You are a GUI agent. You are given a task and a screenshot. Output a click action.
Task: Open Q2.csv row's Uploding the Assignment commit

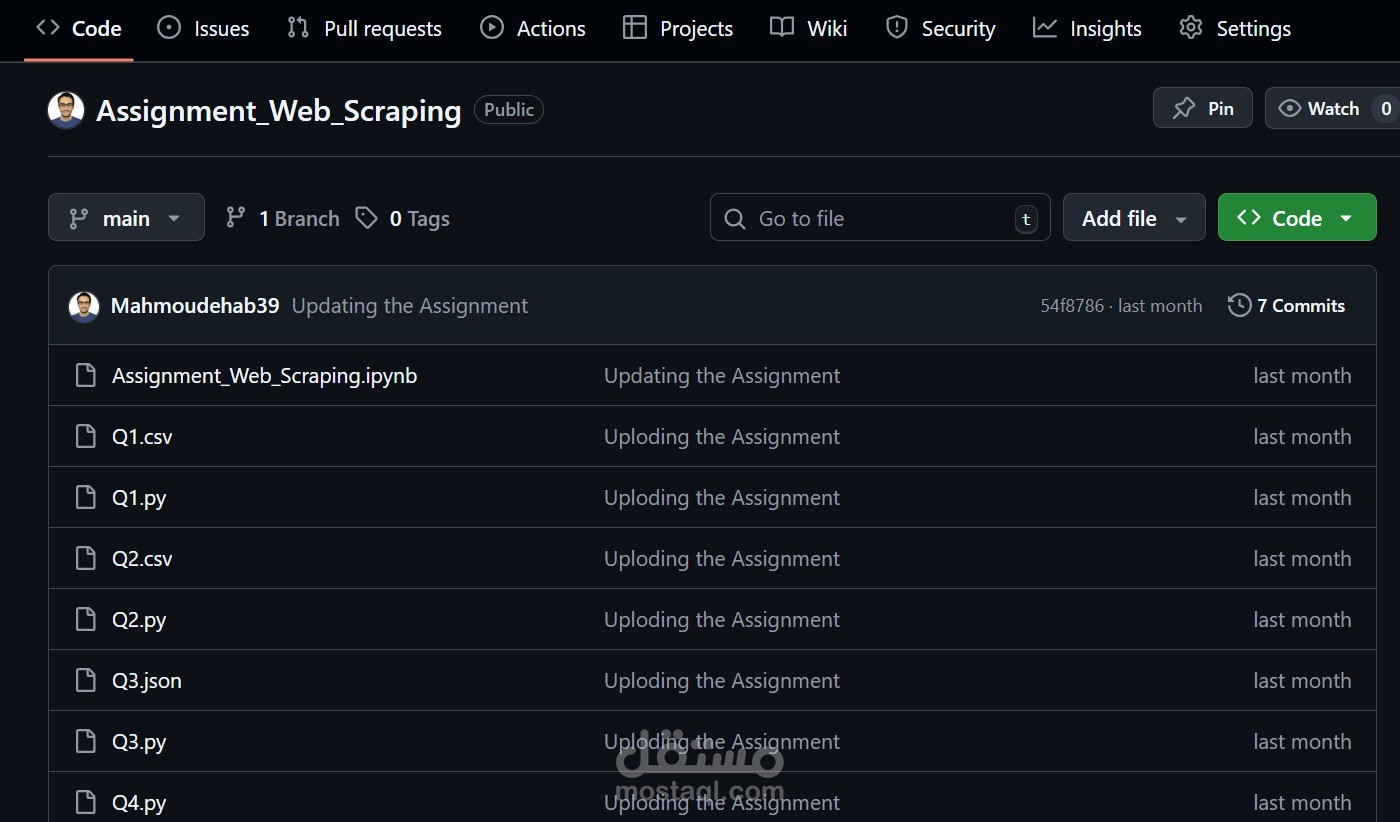click(x=722, y=559)
